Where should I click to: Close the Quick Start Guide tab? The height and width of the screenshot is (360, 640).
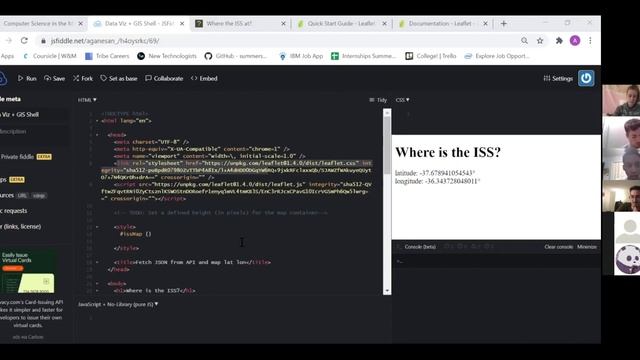coord(384,24)
